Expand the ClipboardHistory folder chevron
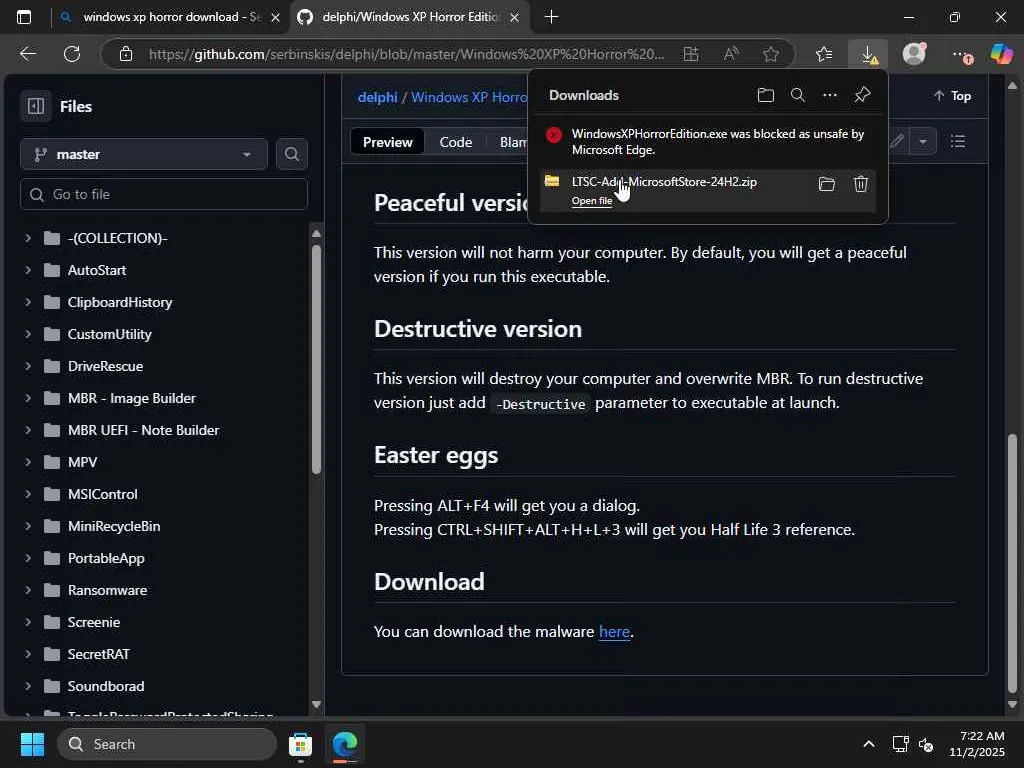This screenshot has height=768, width=1024. click(x=28, y=302)
